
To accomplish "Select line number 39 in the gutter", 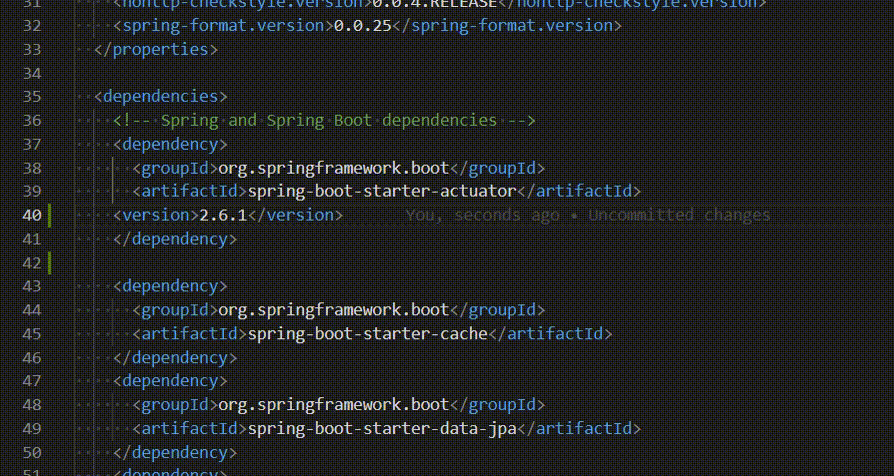I will pyautogui.click(x=32, y=191).
